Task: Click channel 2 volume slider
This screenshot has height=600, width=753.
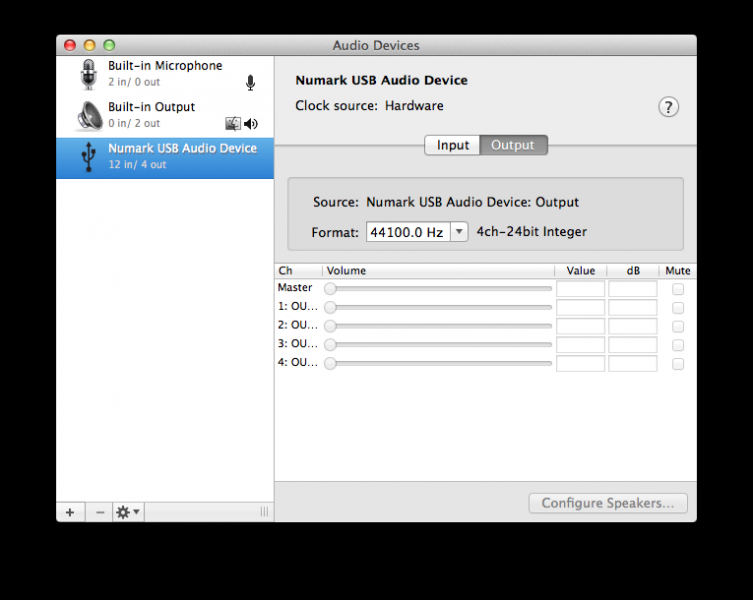Action: point(438,326)
